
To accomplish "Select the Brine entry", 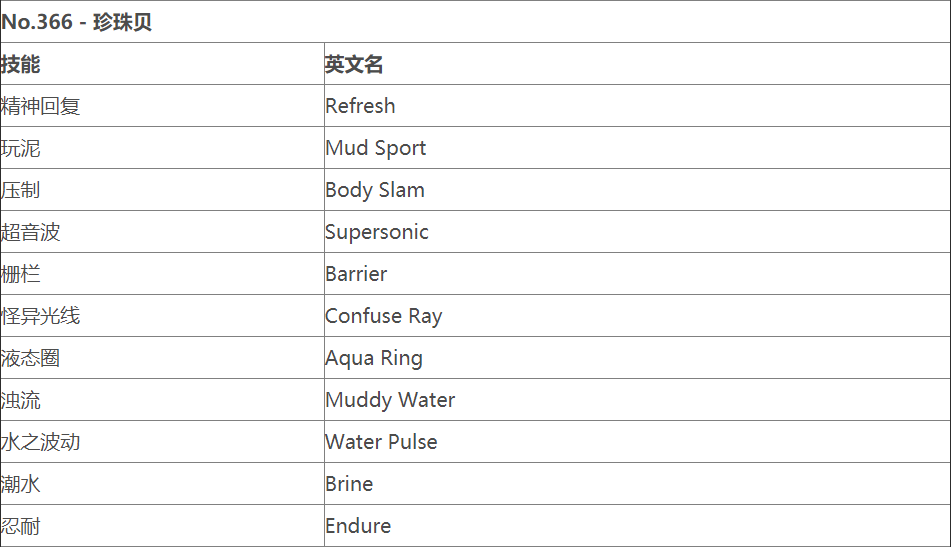I will click(349, 484).
